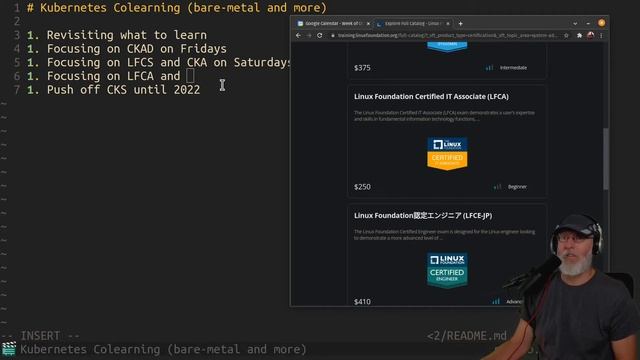The height and width of the screenshot is (360, 640).
Task: Click the $250 price on LFCA card
Action: click(x=362, y=187)
